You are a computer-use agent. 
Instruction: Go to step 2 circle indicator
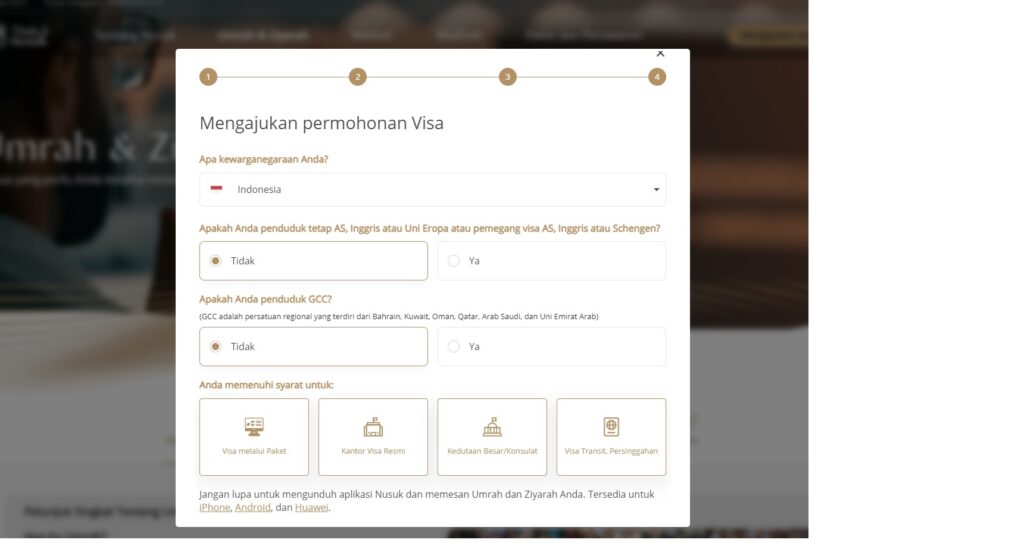pyautogui.click(x=358, y=77)
